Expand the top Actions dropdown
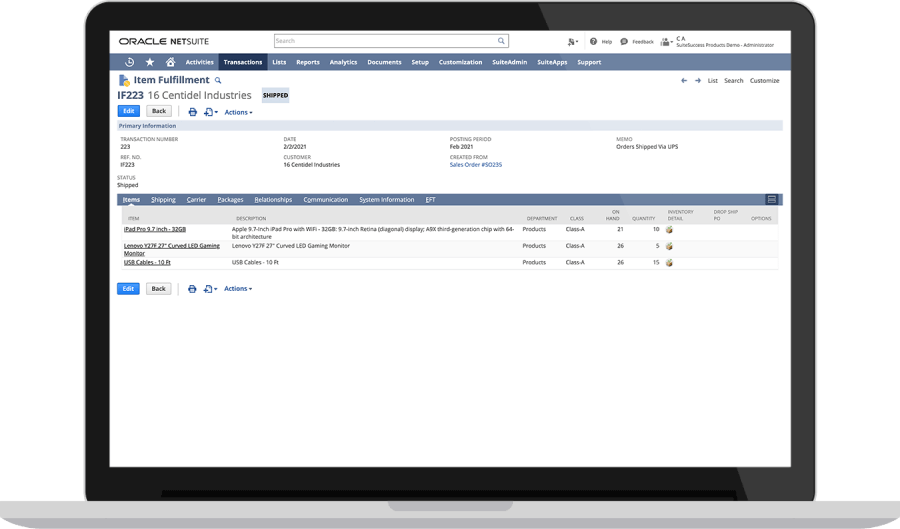The height and width of the screenshot is (529, 900). [x=238, y=112]
